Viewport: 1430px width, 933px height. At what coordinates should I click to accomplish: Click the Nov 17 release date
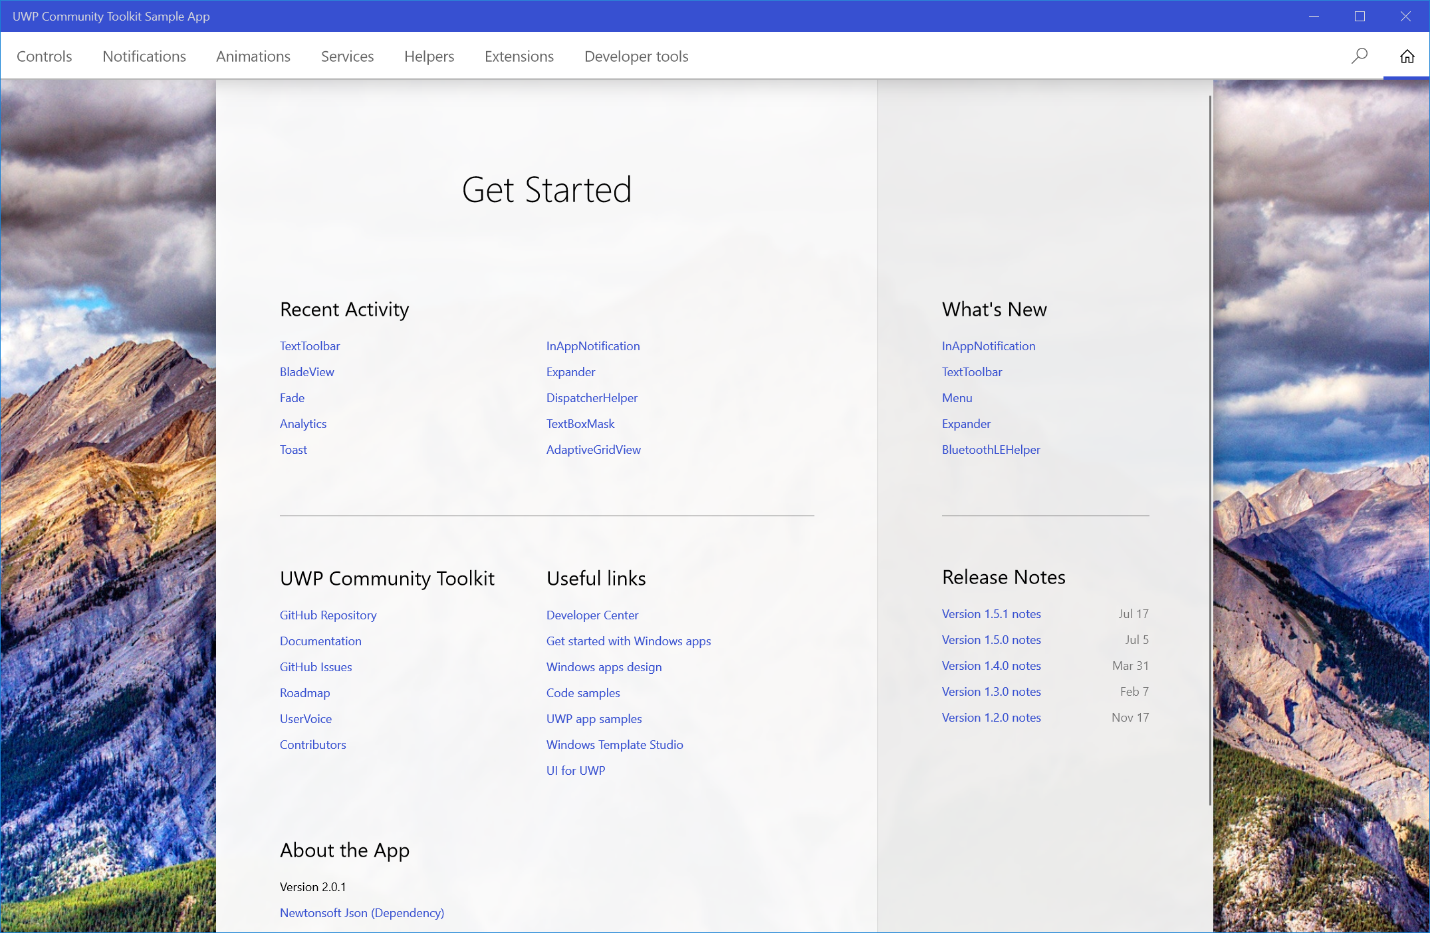click(1130, 718)
